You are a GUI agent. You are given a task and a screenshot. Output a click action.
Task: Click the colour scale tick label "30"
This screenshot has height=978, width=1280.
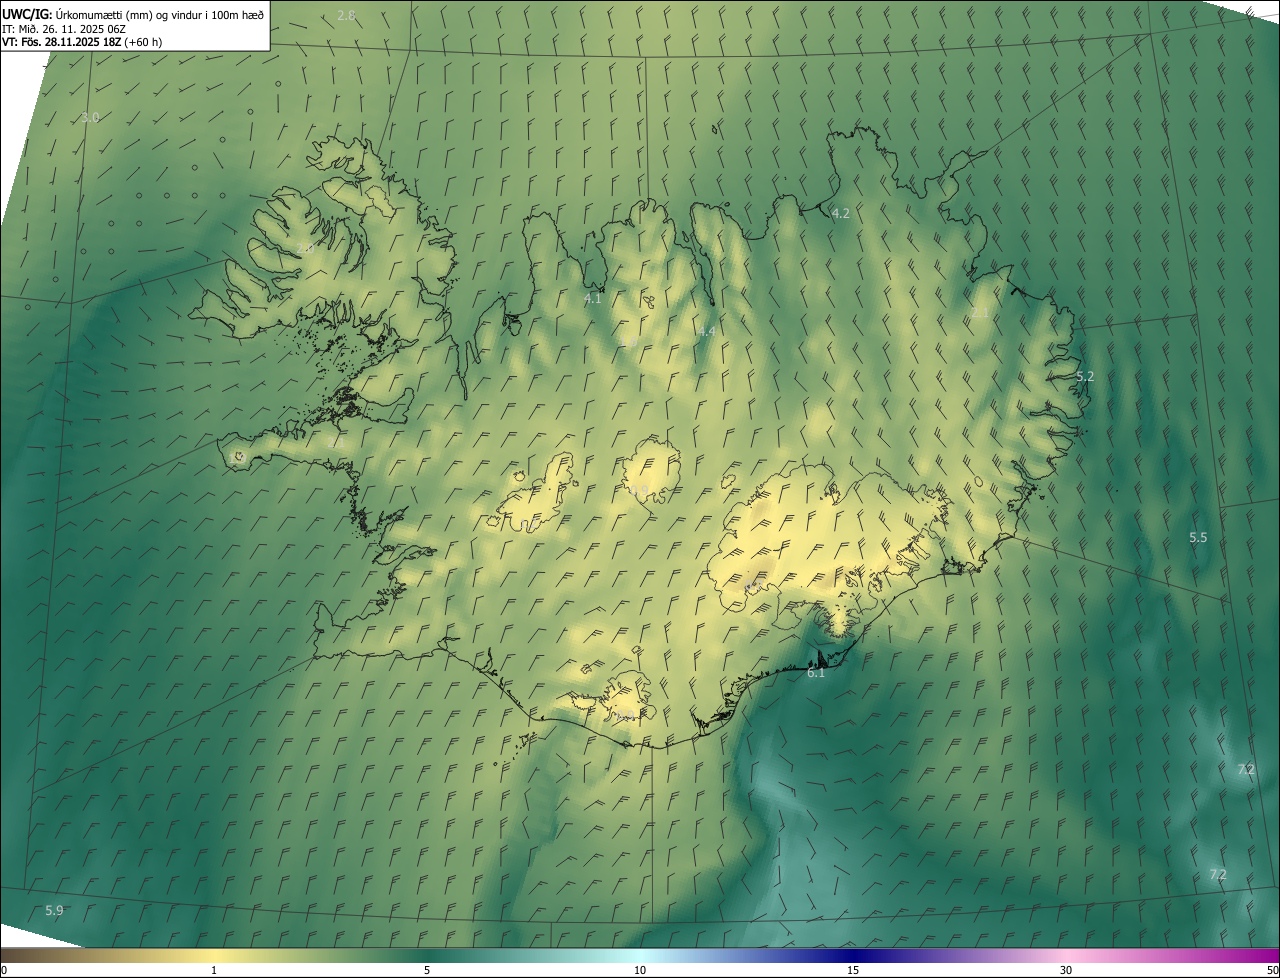[x=1066, y=970]
